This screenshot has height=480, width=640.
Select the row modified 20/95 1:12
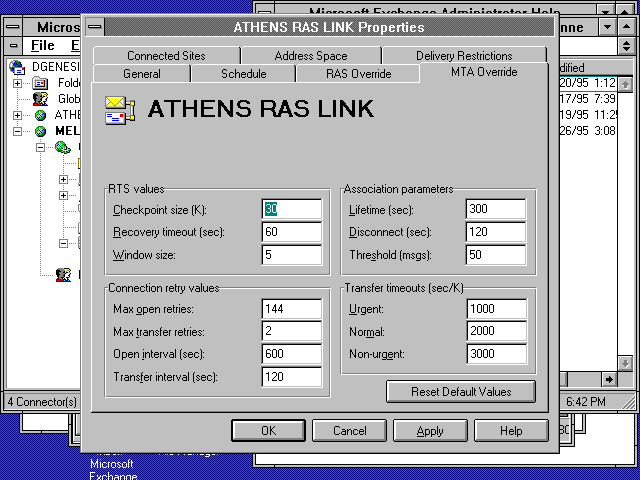587,83
